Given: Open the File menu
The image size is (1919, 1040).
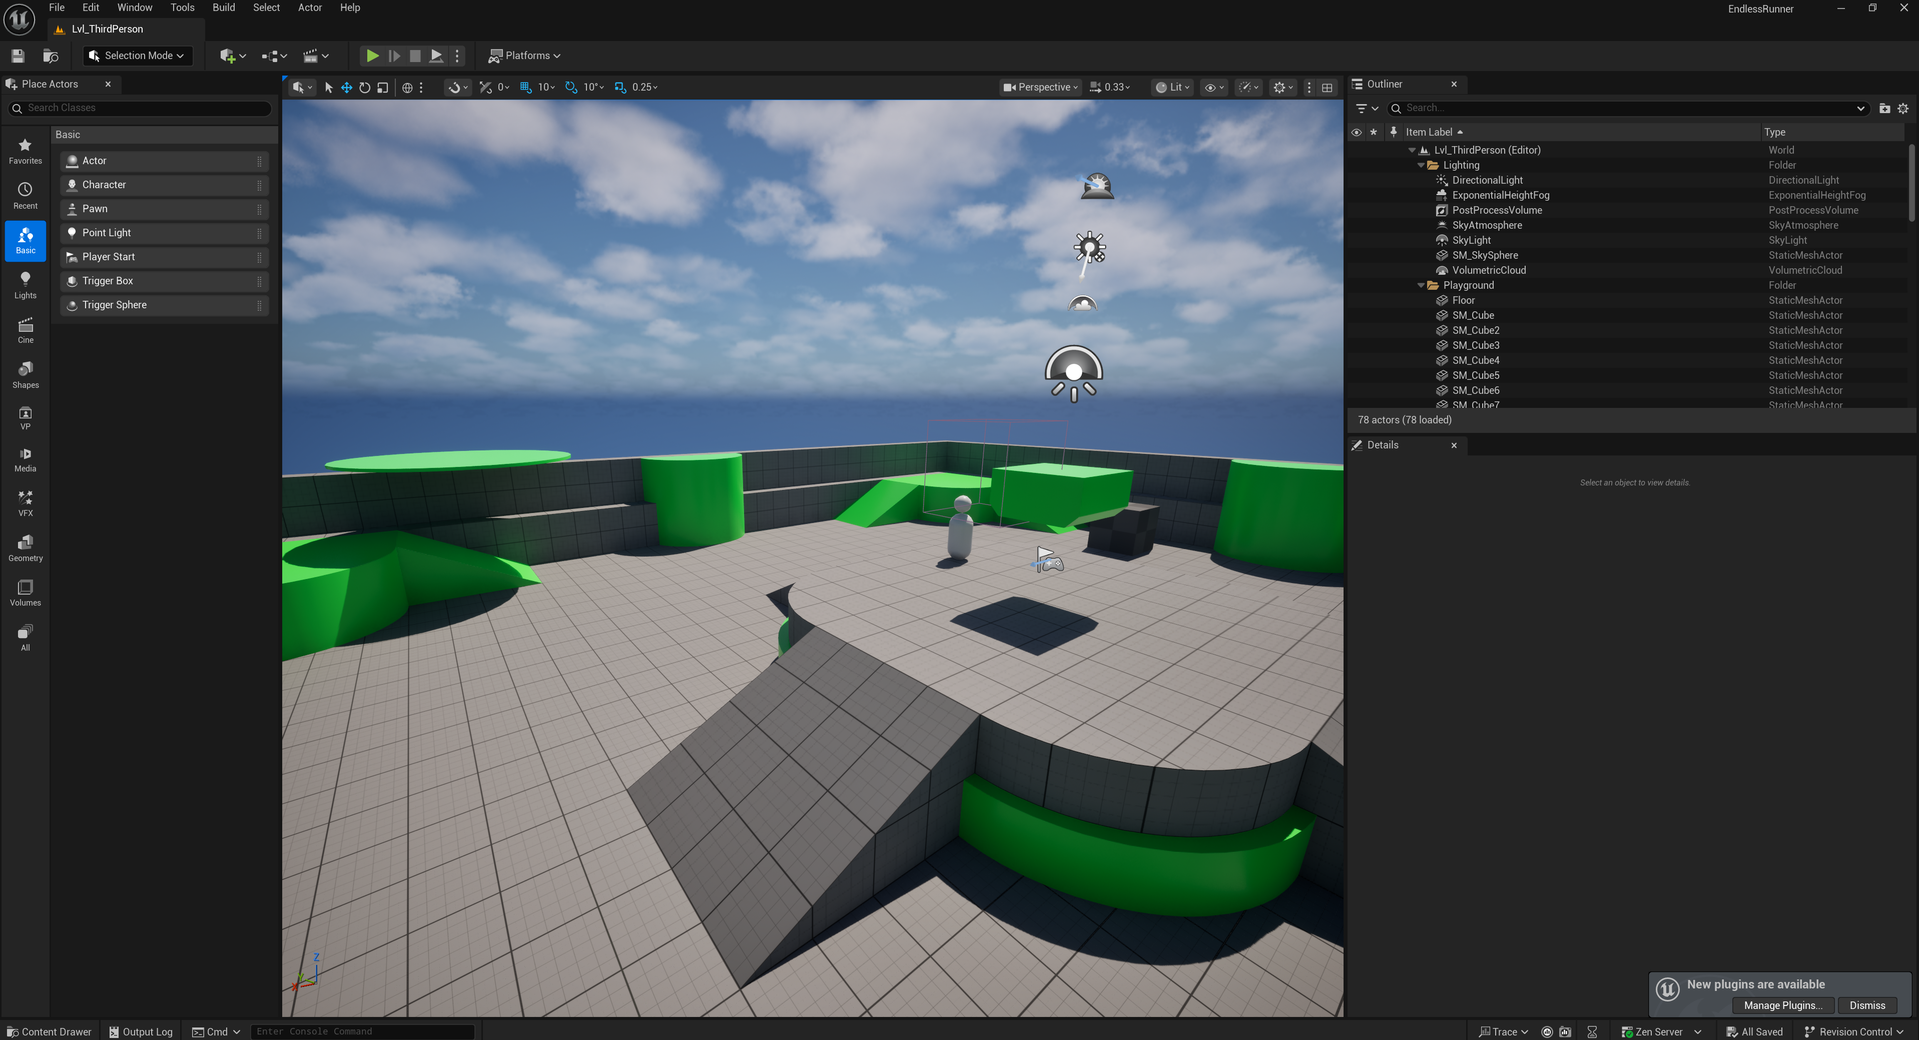Looking at the screenshot, I should pos(57,8).
